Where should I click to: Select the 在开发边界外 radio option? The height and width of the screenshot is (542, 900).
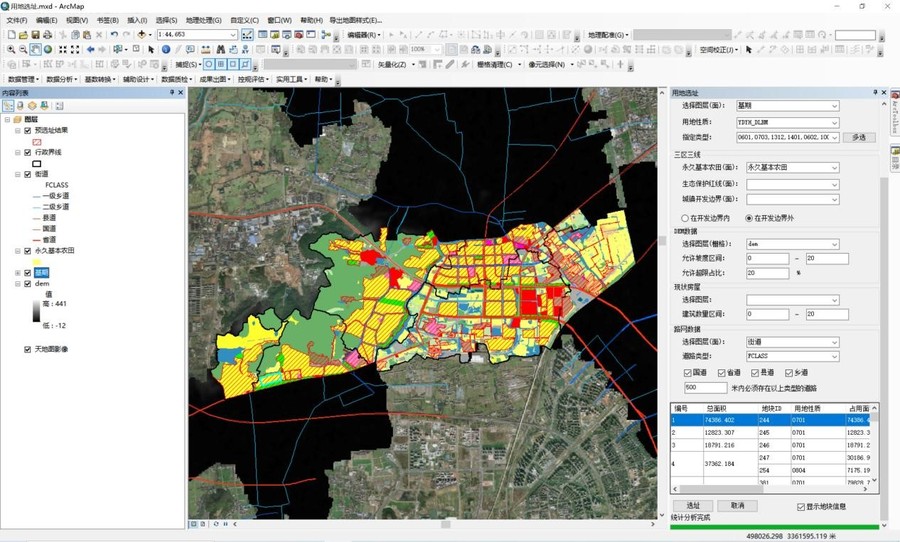(x=748, y=218)
